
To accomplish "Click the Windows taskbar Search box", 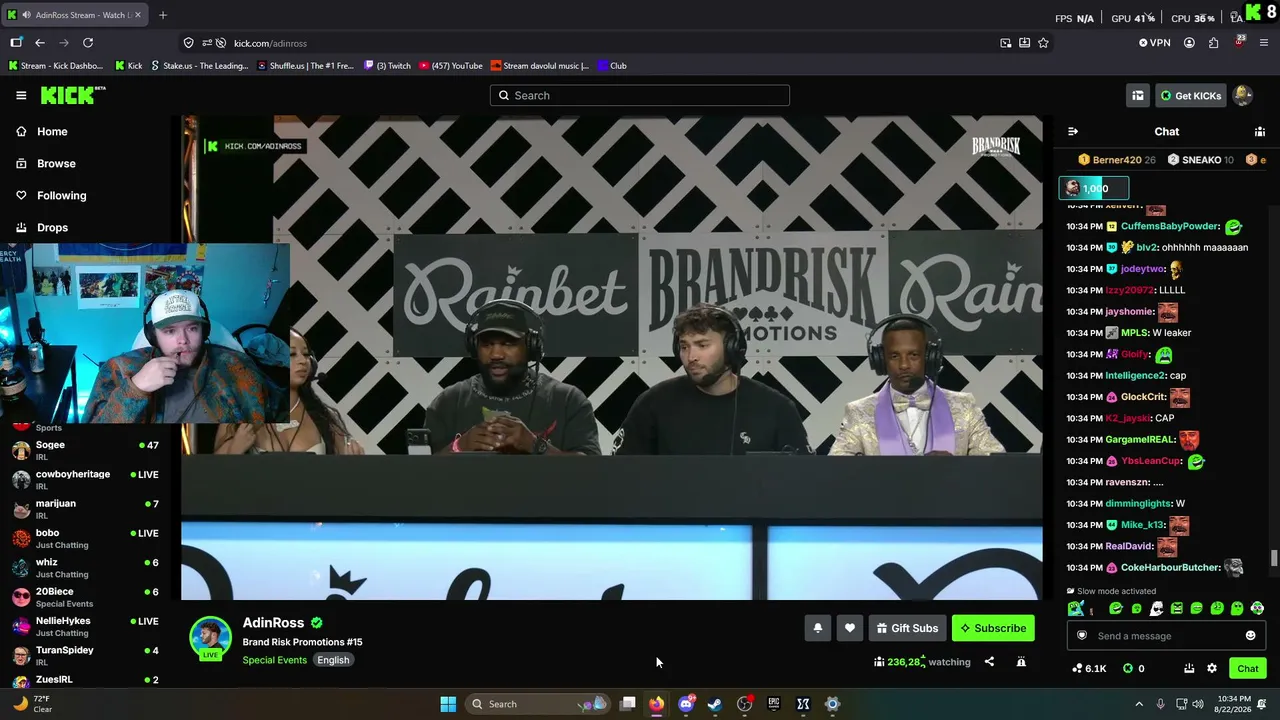I will tap(539, 704).
